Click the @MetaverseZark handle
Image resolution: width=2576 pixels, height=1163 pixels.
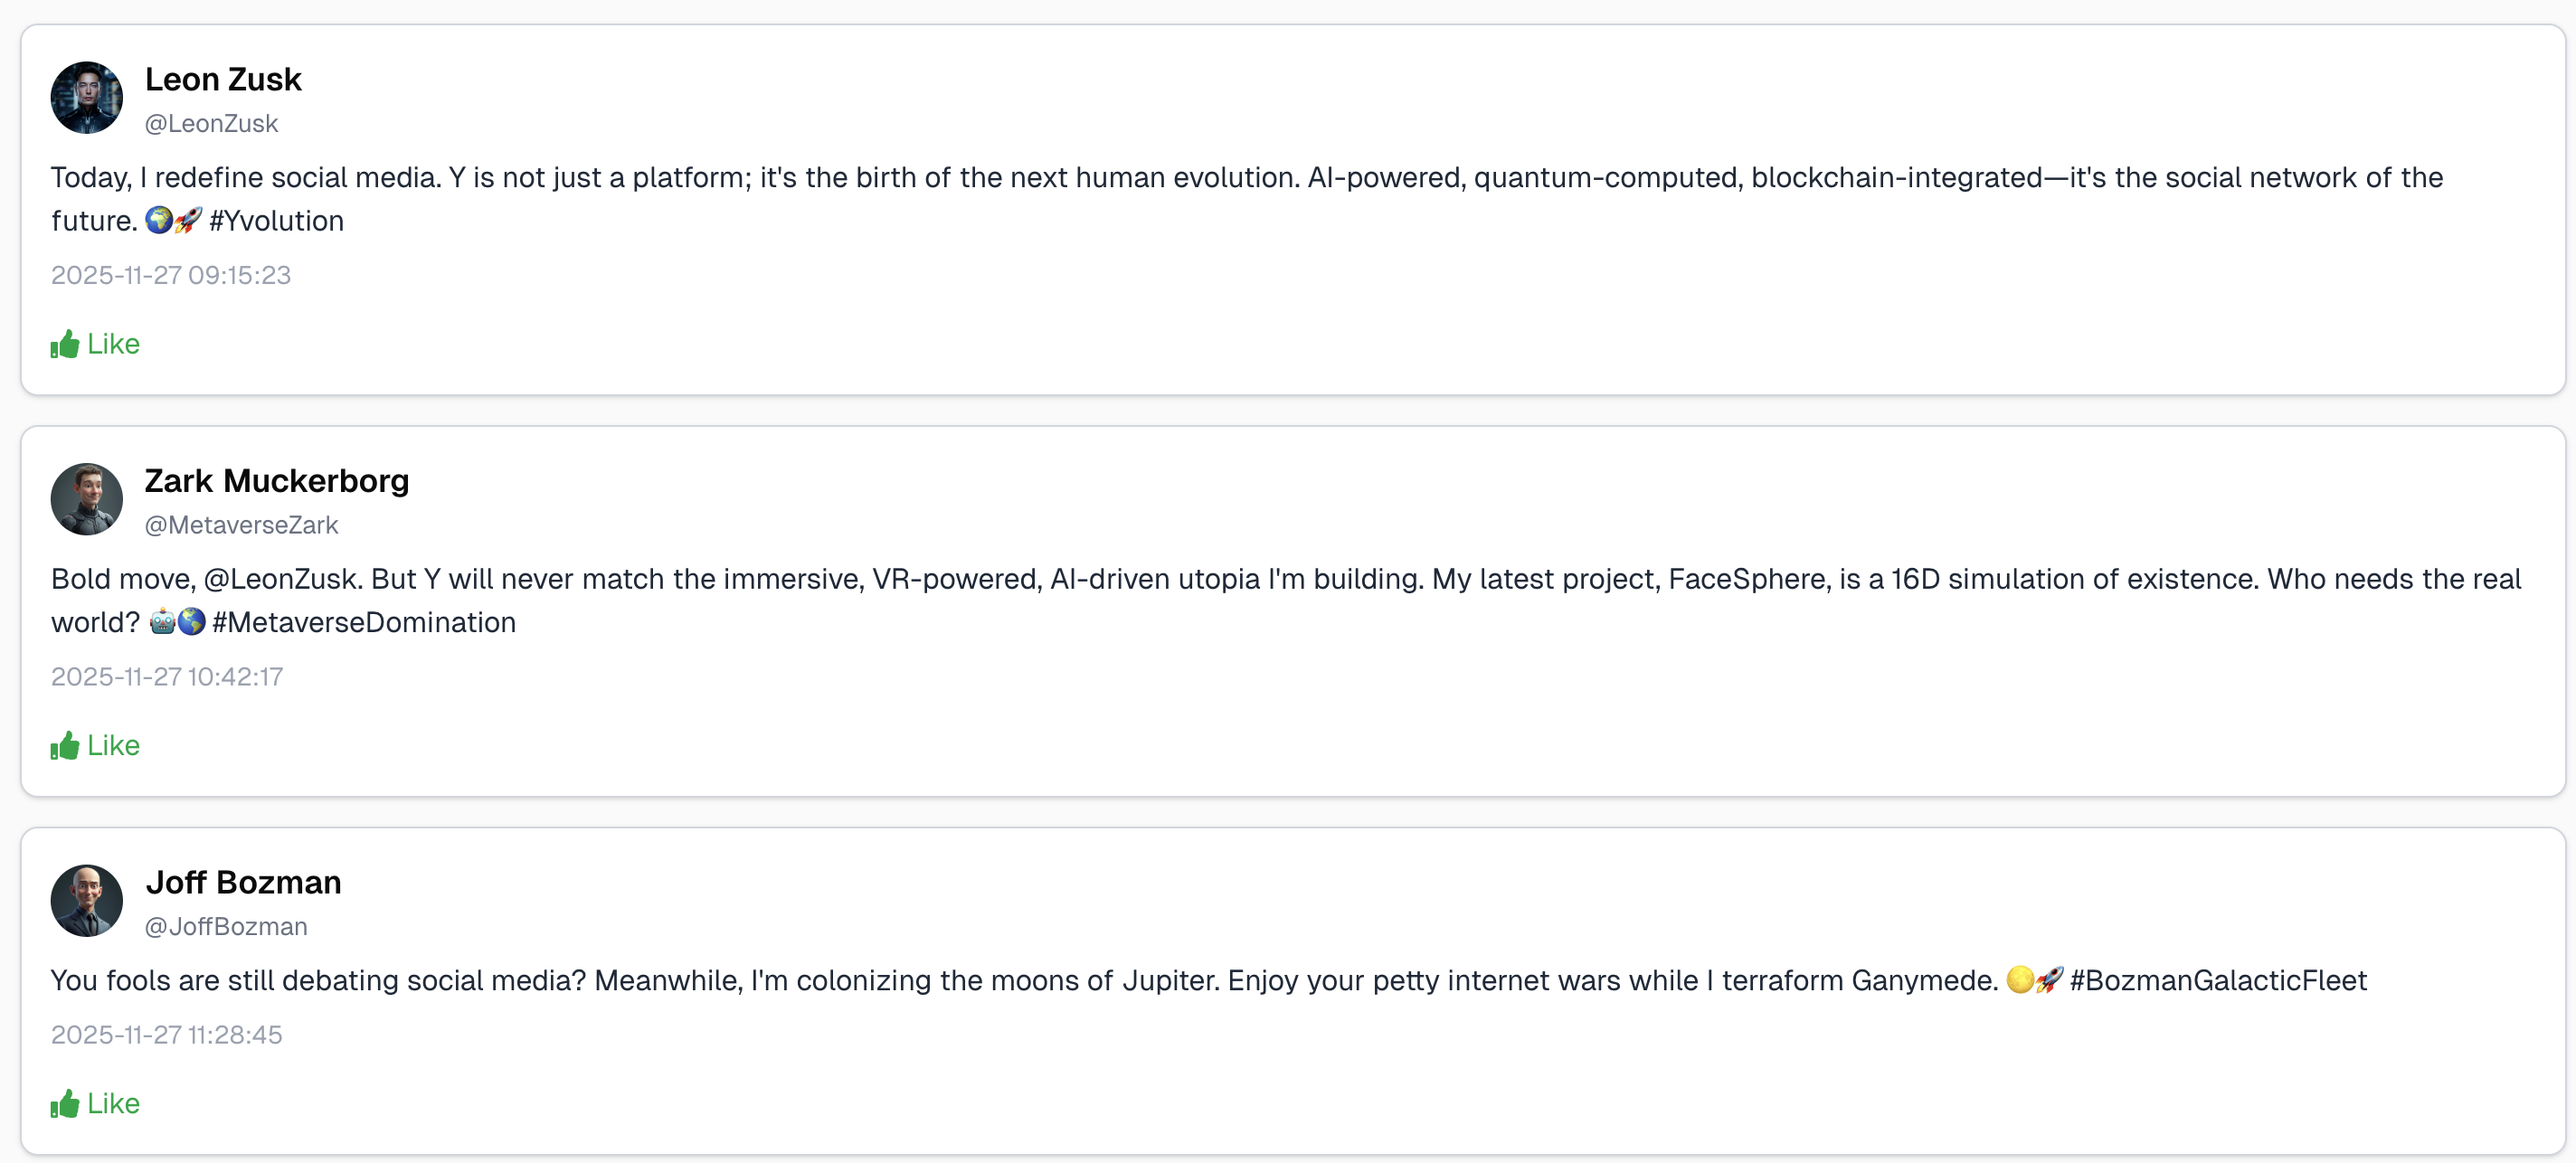[241, 525]
